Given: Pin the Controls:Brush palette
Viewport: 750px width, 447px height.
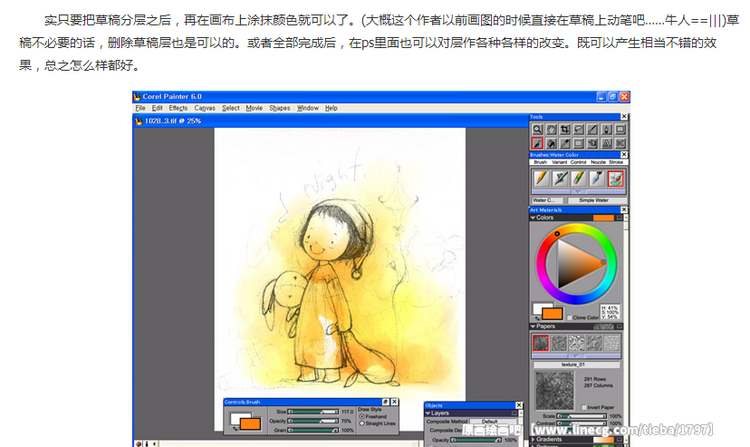Looking at the screenshot, I should [386, 402].
